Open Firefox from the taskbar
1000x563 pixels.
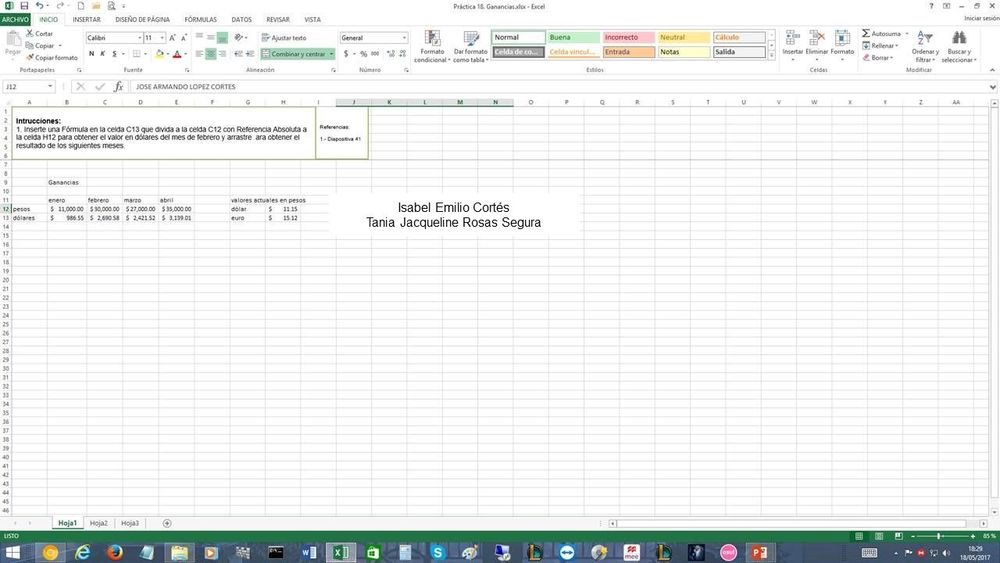click(x=114, y=552)
